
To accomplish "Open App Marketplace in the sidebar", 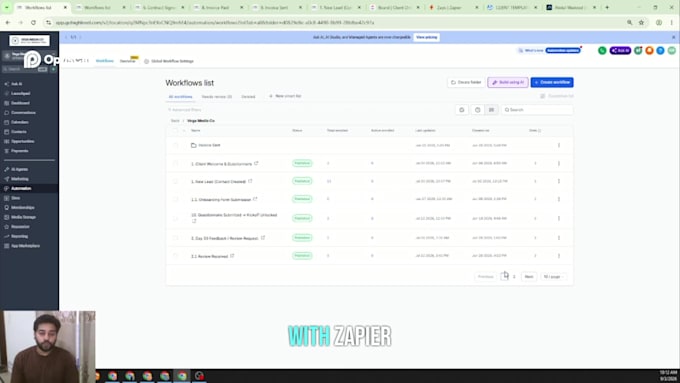I will point(25,246).
